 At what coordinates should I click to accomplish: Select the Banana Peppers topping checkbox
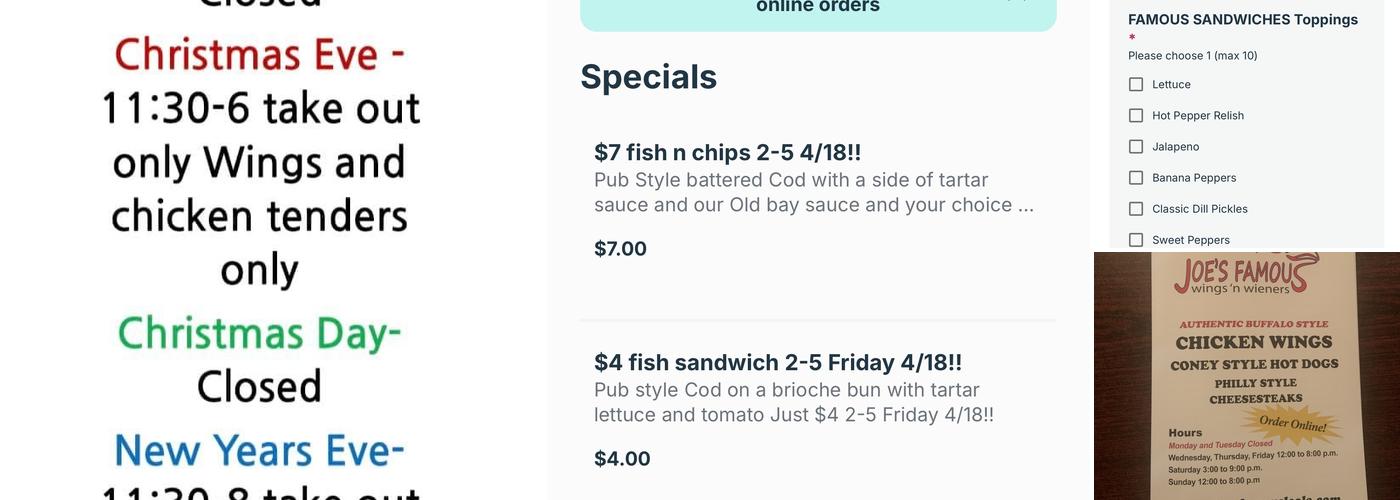(1136, 178)
